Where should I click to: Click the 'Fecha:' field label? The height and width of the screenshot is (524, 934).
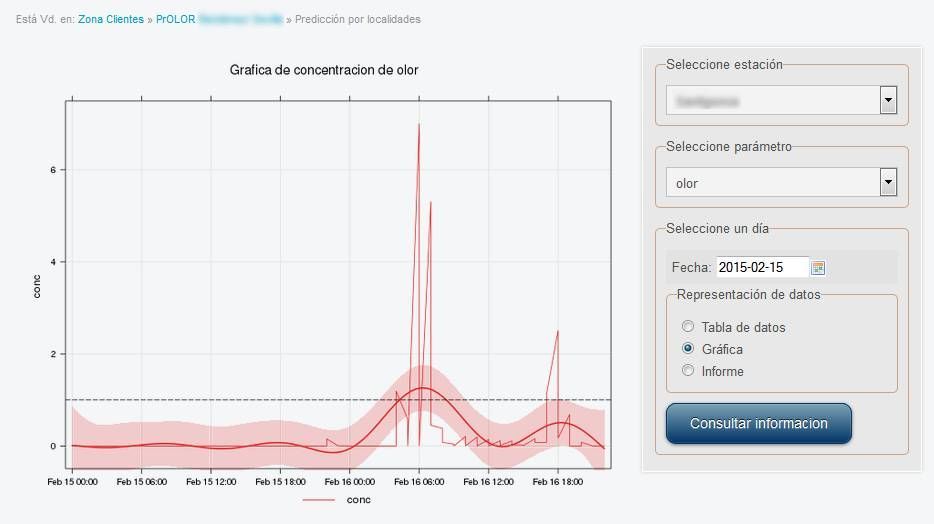pyautogui.click(x=691, y=267)
